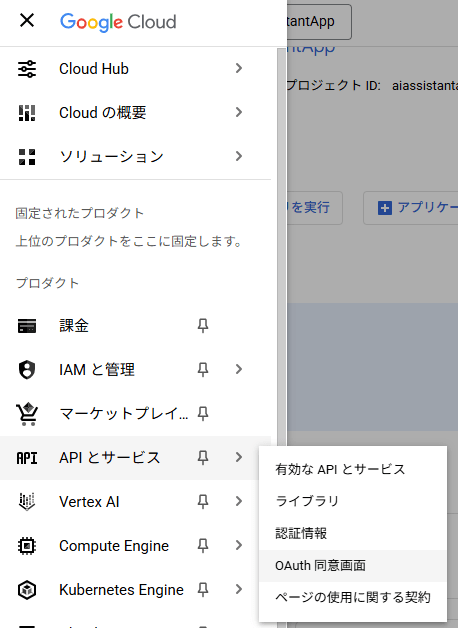The height and width of the screenshot is (628, 458).
Task: Click the Cloud の概要 dashboard icon
Action: pyautogui.click(x=27, y=113)
